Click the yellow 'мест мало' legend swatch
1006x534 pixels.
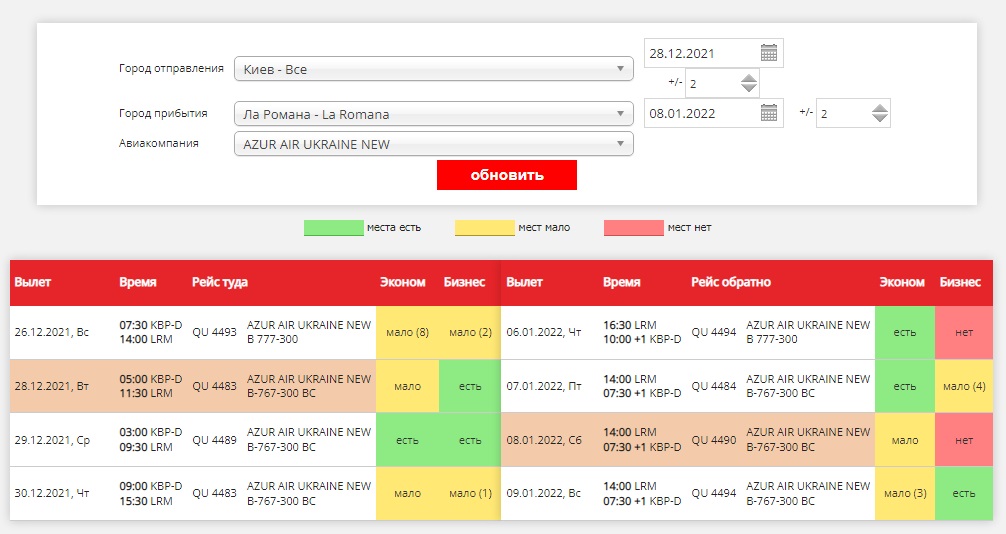click(484, 228)
